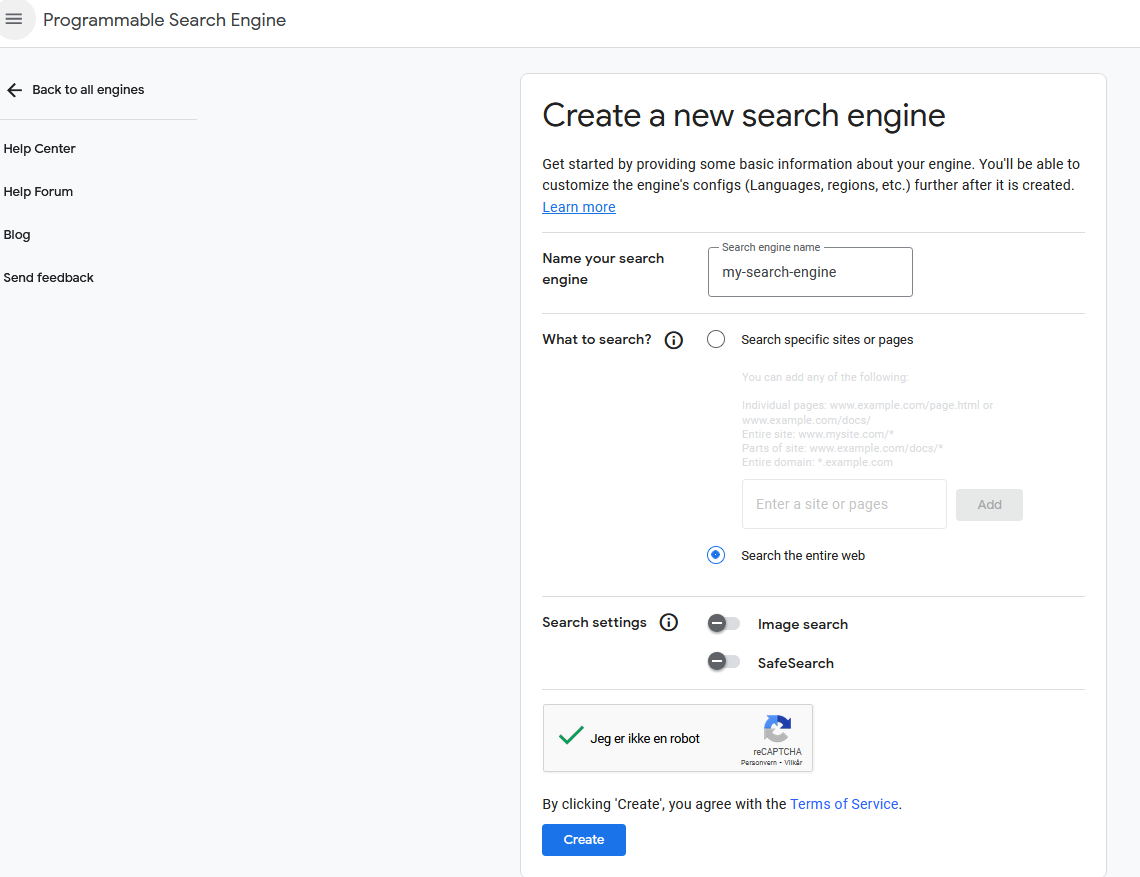Turn on the SafeSearch switch
This screenshot has height=877, width=1140.
723,662
